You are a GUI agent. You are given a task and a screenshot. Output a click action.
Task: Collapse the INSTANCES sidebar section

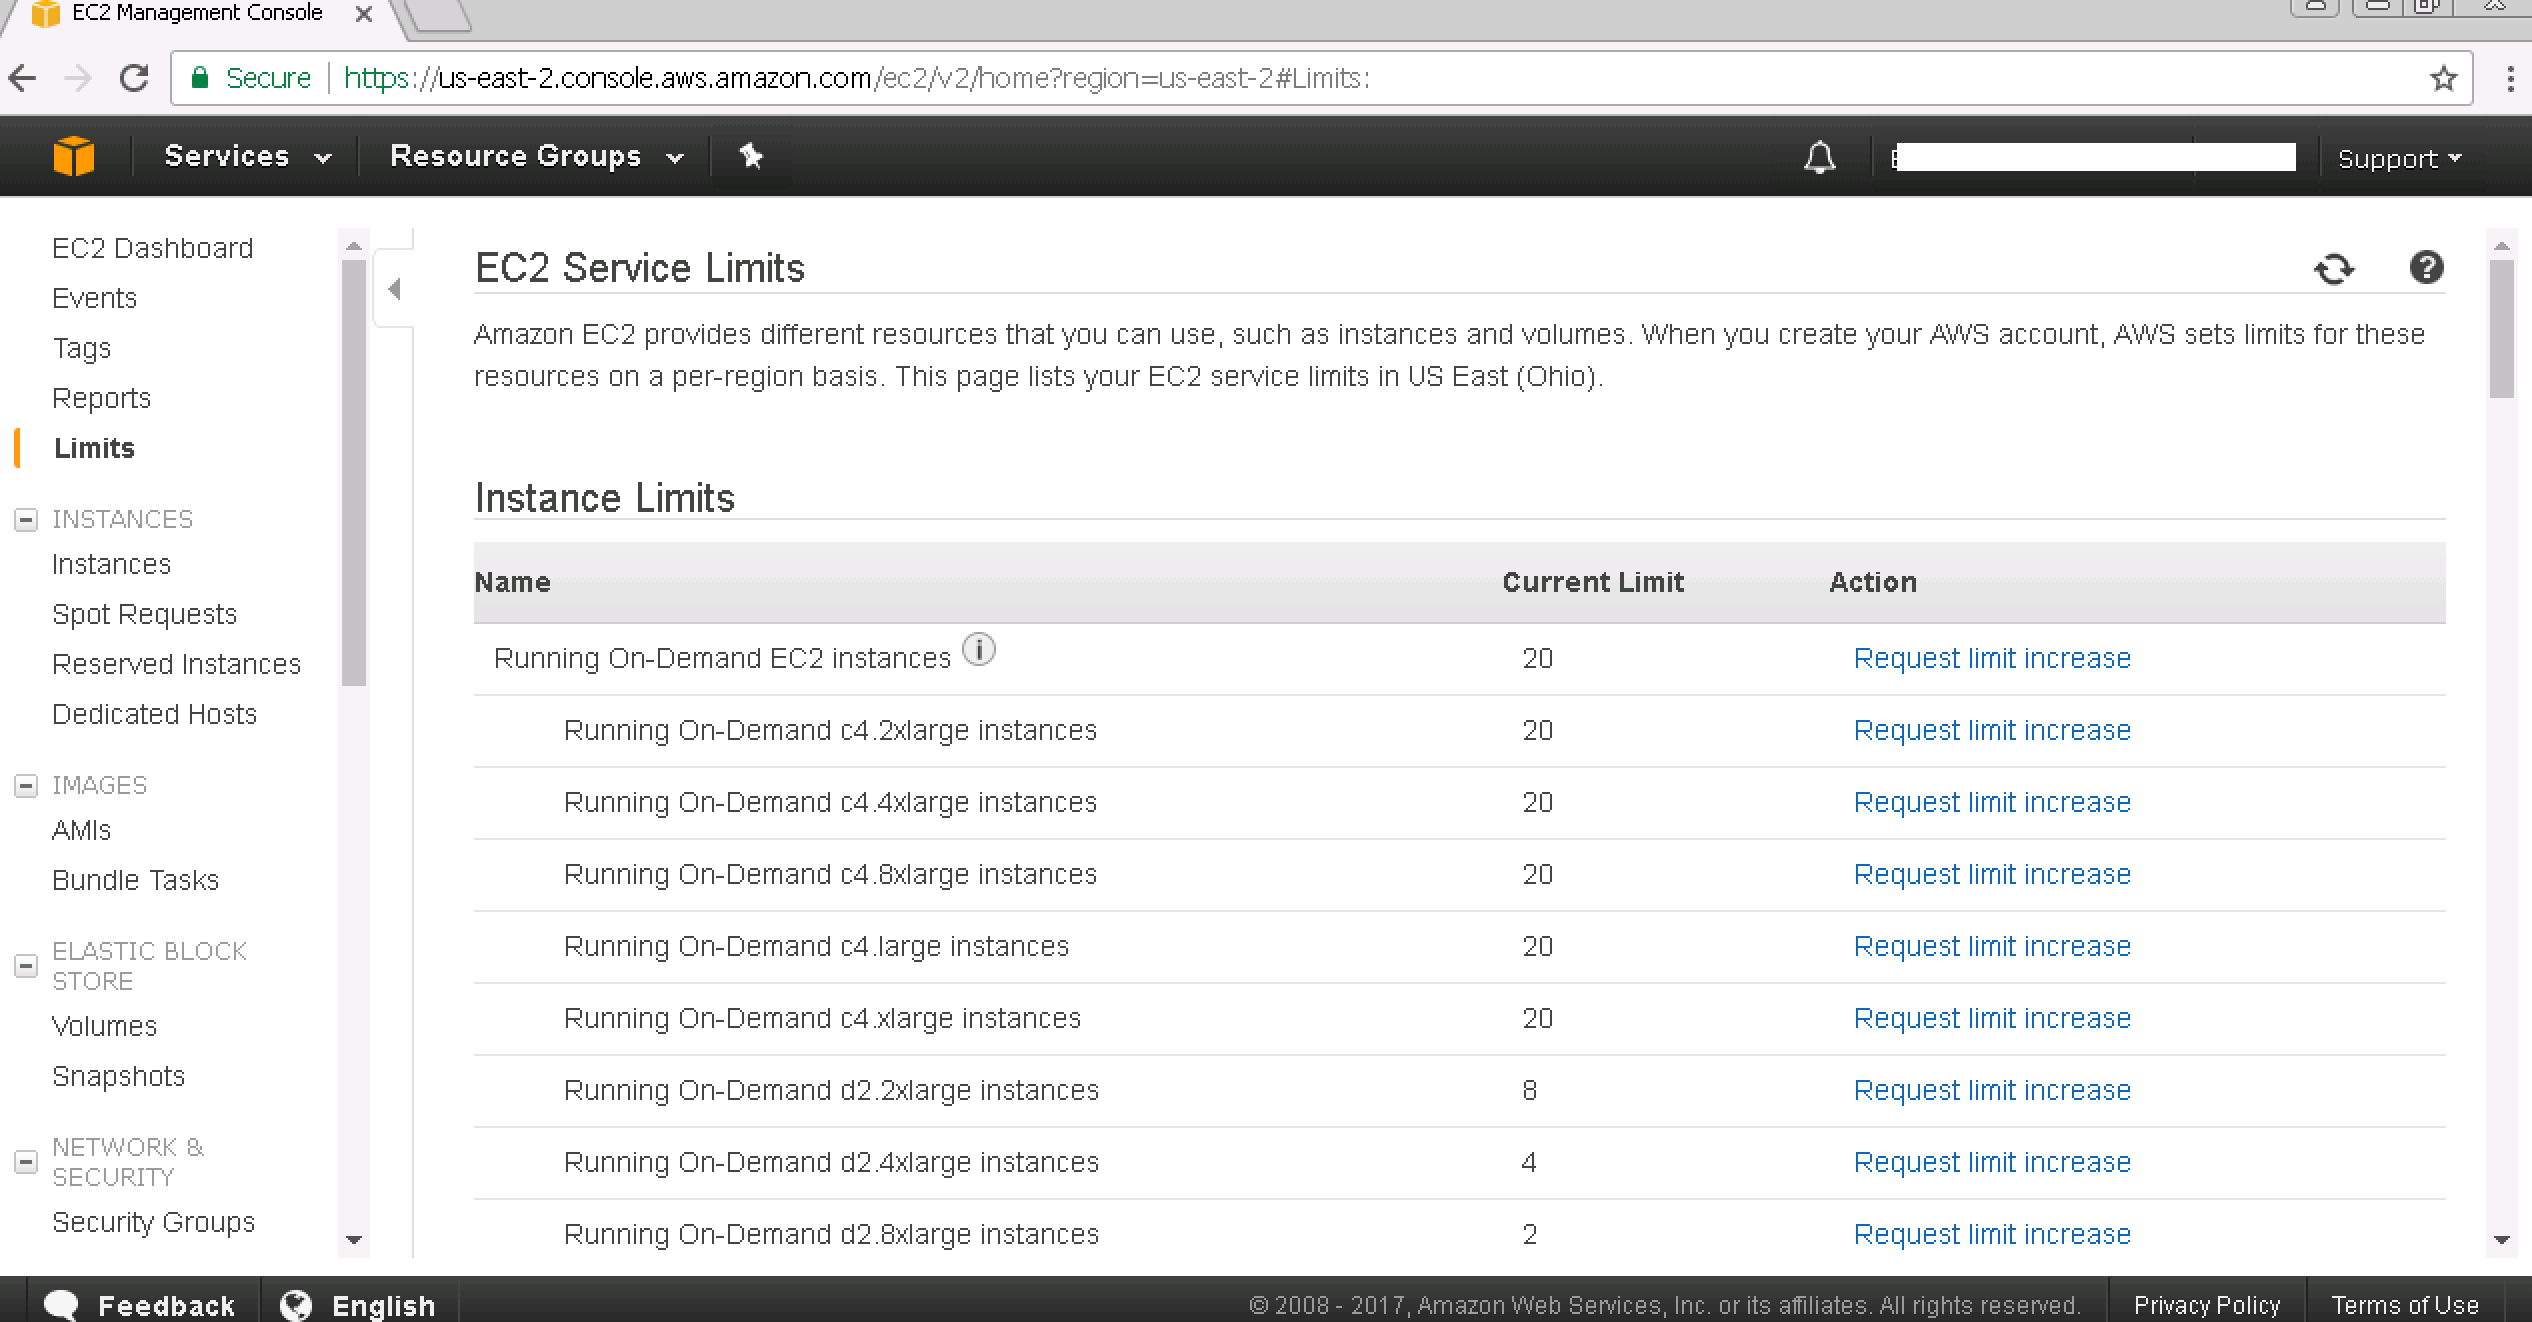click(x=26, y=519)
